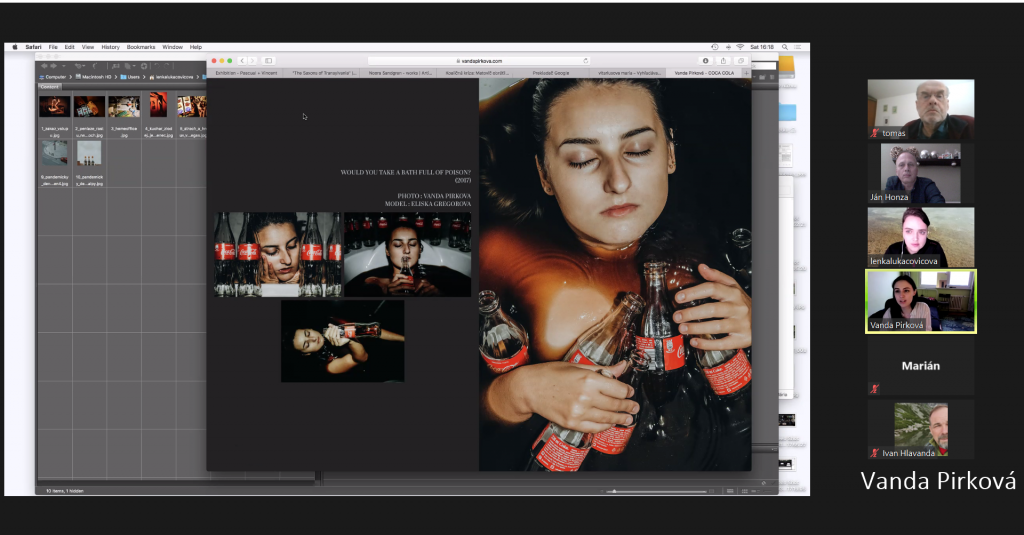Click Macintosh HD in Bridge path bar

pos(93,77)
